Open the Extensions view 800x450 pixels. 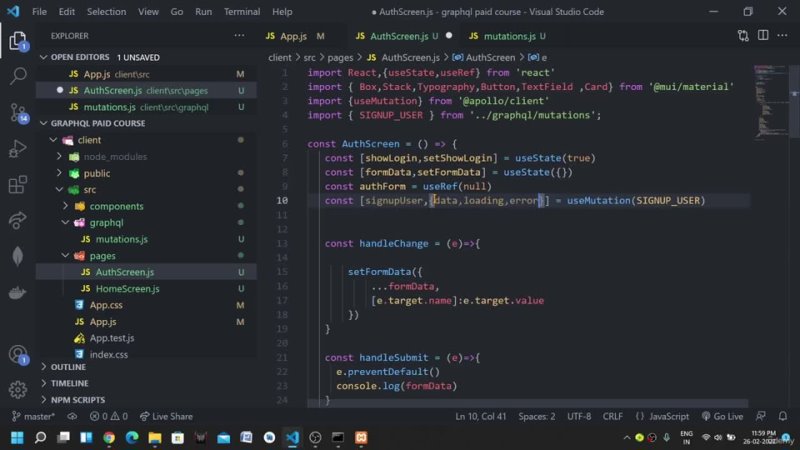pos(18,185)
